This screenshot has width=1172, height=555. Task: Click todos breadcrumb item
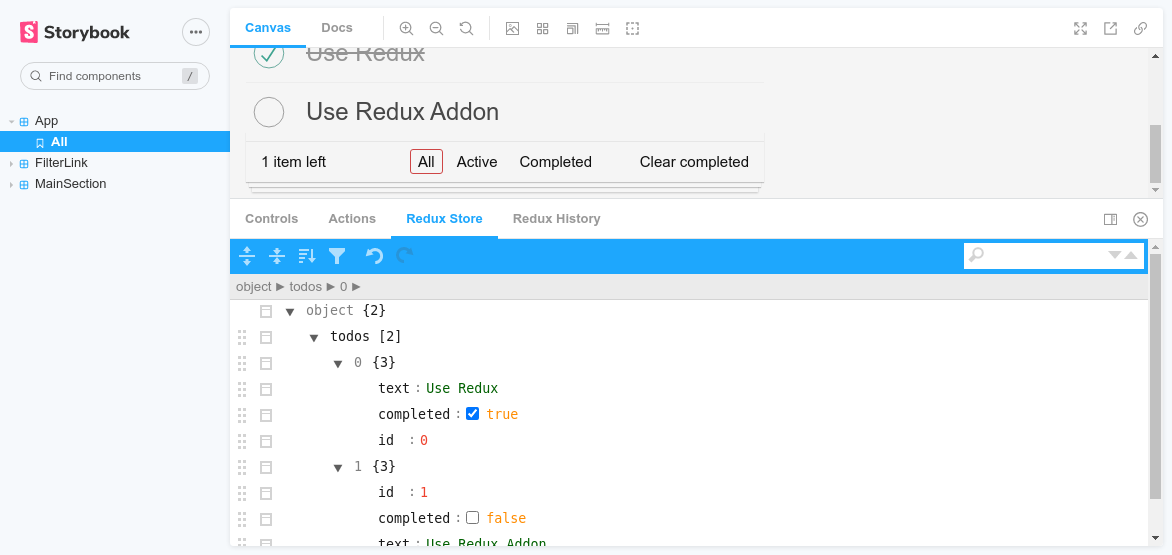[x=306, y=287]
